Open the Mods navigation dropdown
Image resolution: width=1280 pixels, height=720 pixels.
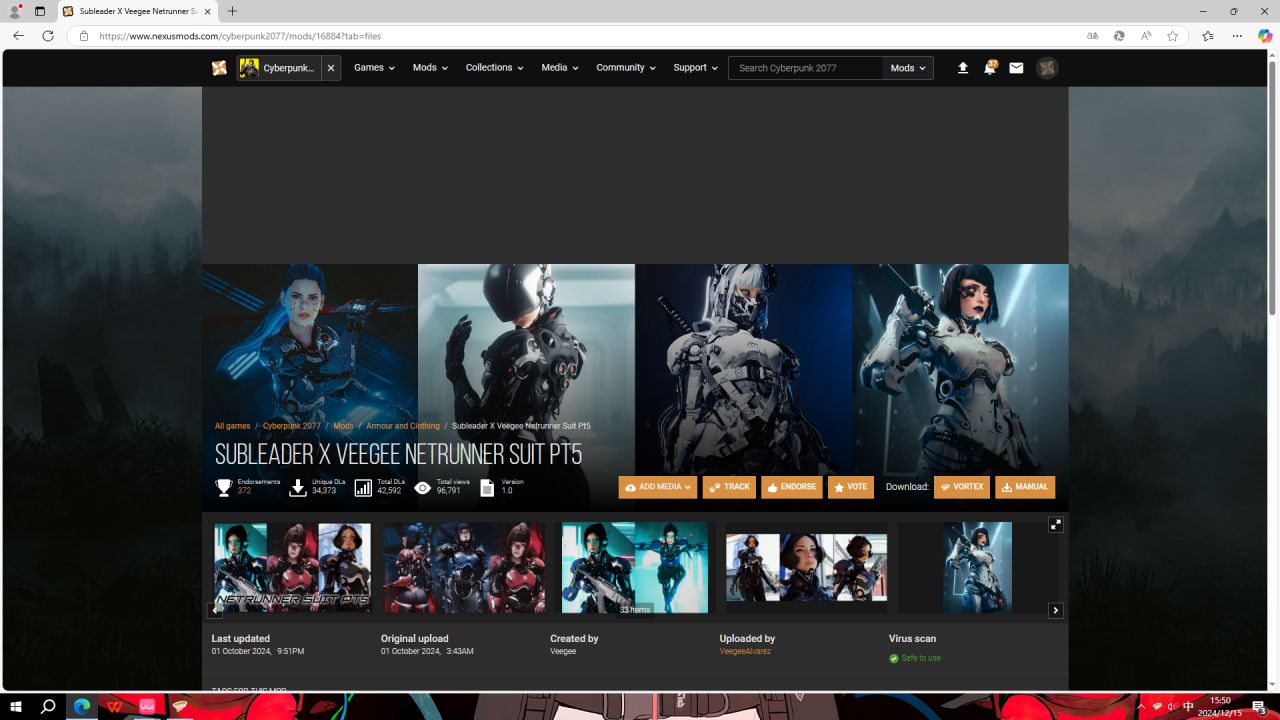point(430,68)
